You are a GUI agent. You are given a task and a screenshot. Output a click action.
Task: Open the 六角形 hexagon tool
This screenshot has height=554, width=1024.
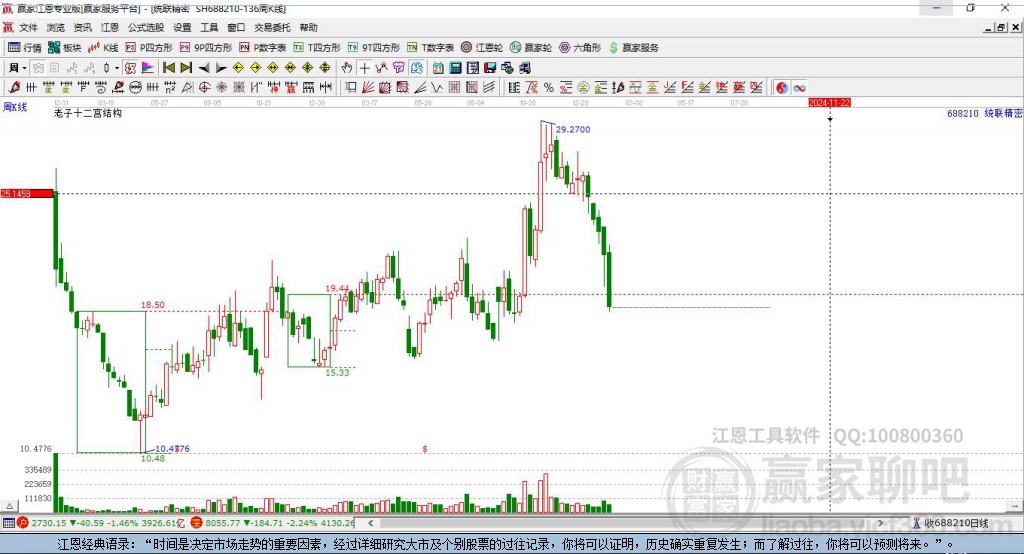click(x=580, y=48)
